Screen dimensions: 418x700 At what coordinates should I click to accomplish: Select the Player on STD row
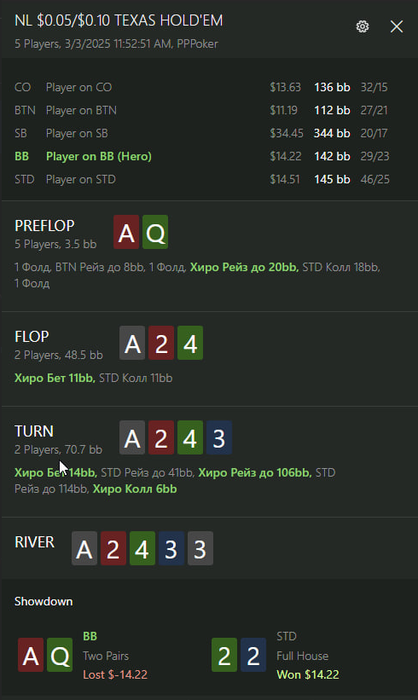coord(202,179)
